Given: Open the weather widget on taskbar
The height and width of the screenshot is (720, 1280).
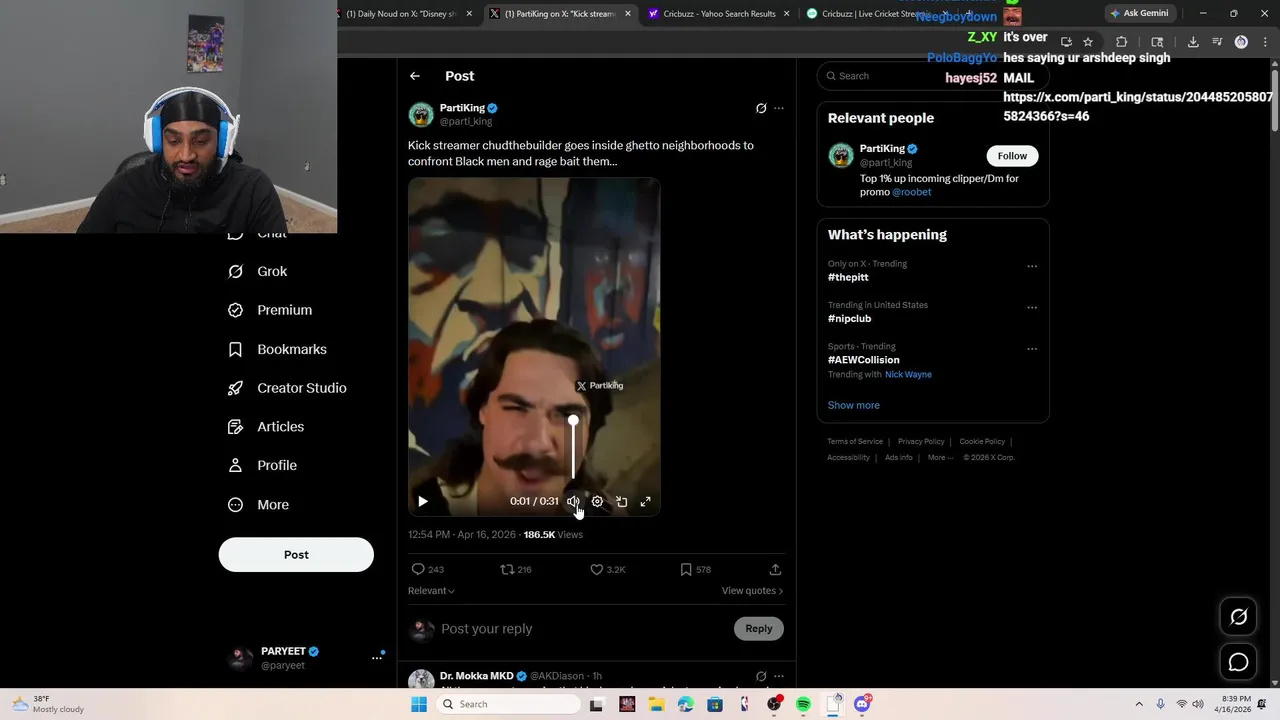Looking at the screenshot, I should (48, 704).
